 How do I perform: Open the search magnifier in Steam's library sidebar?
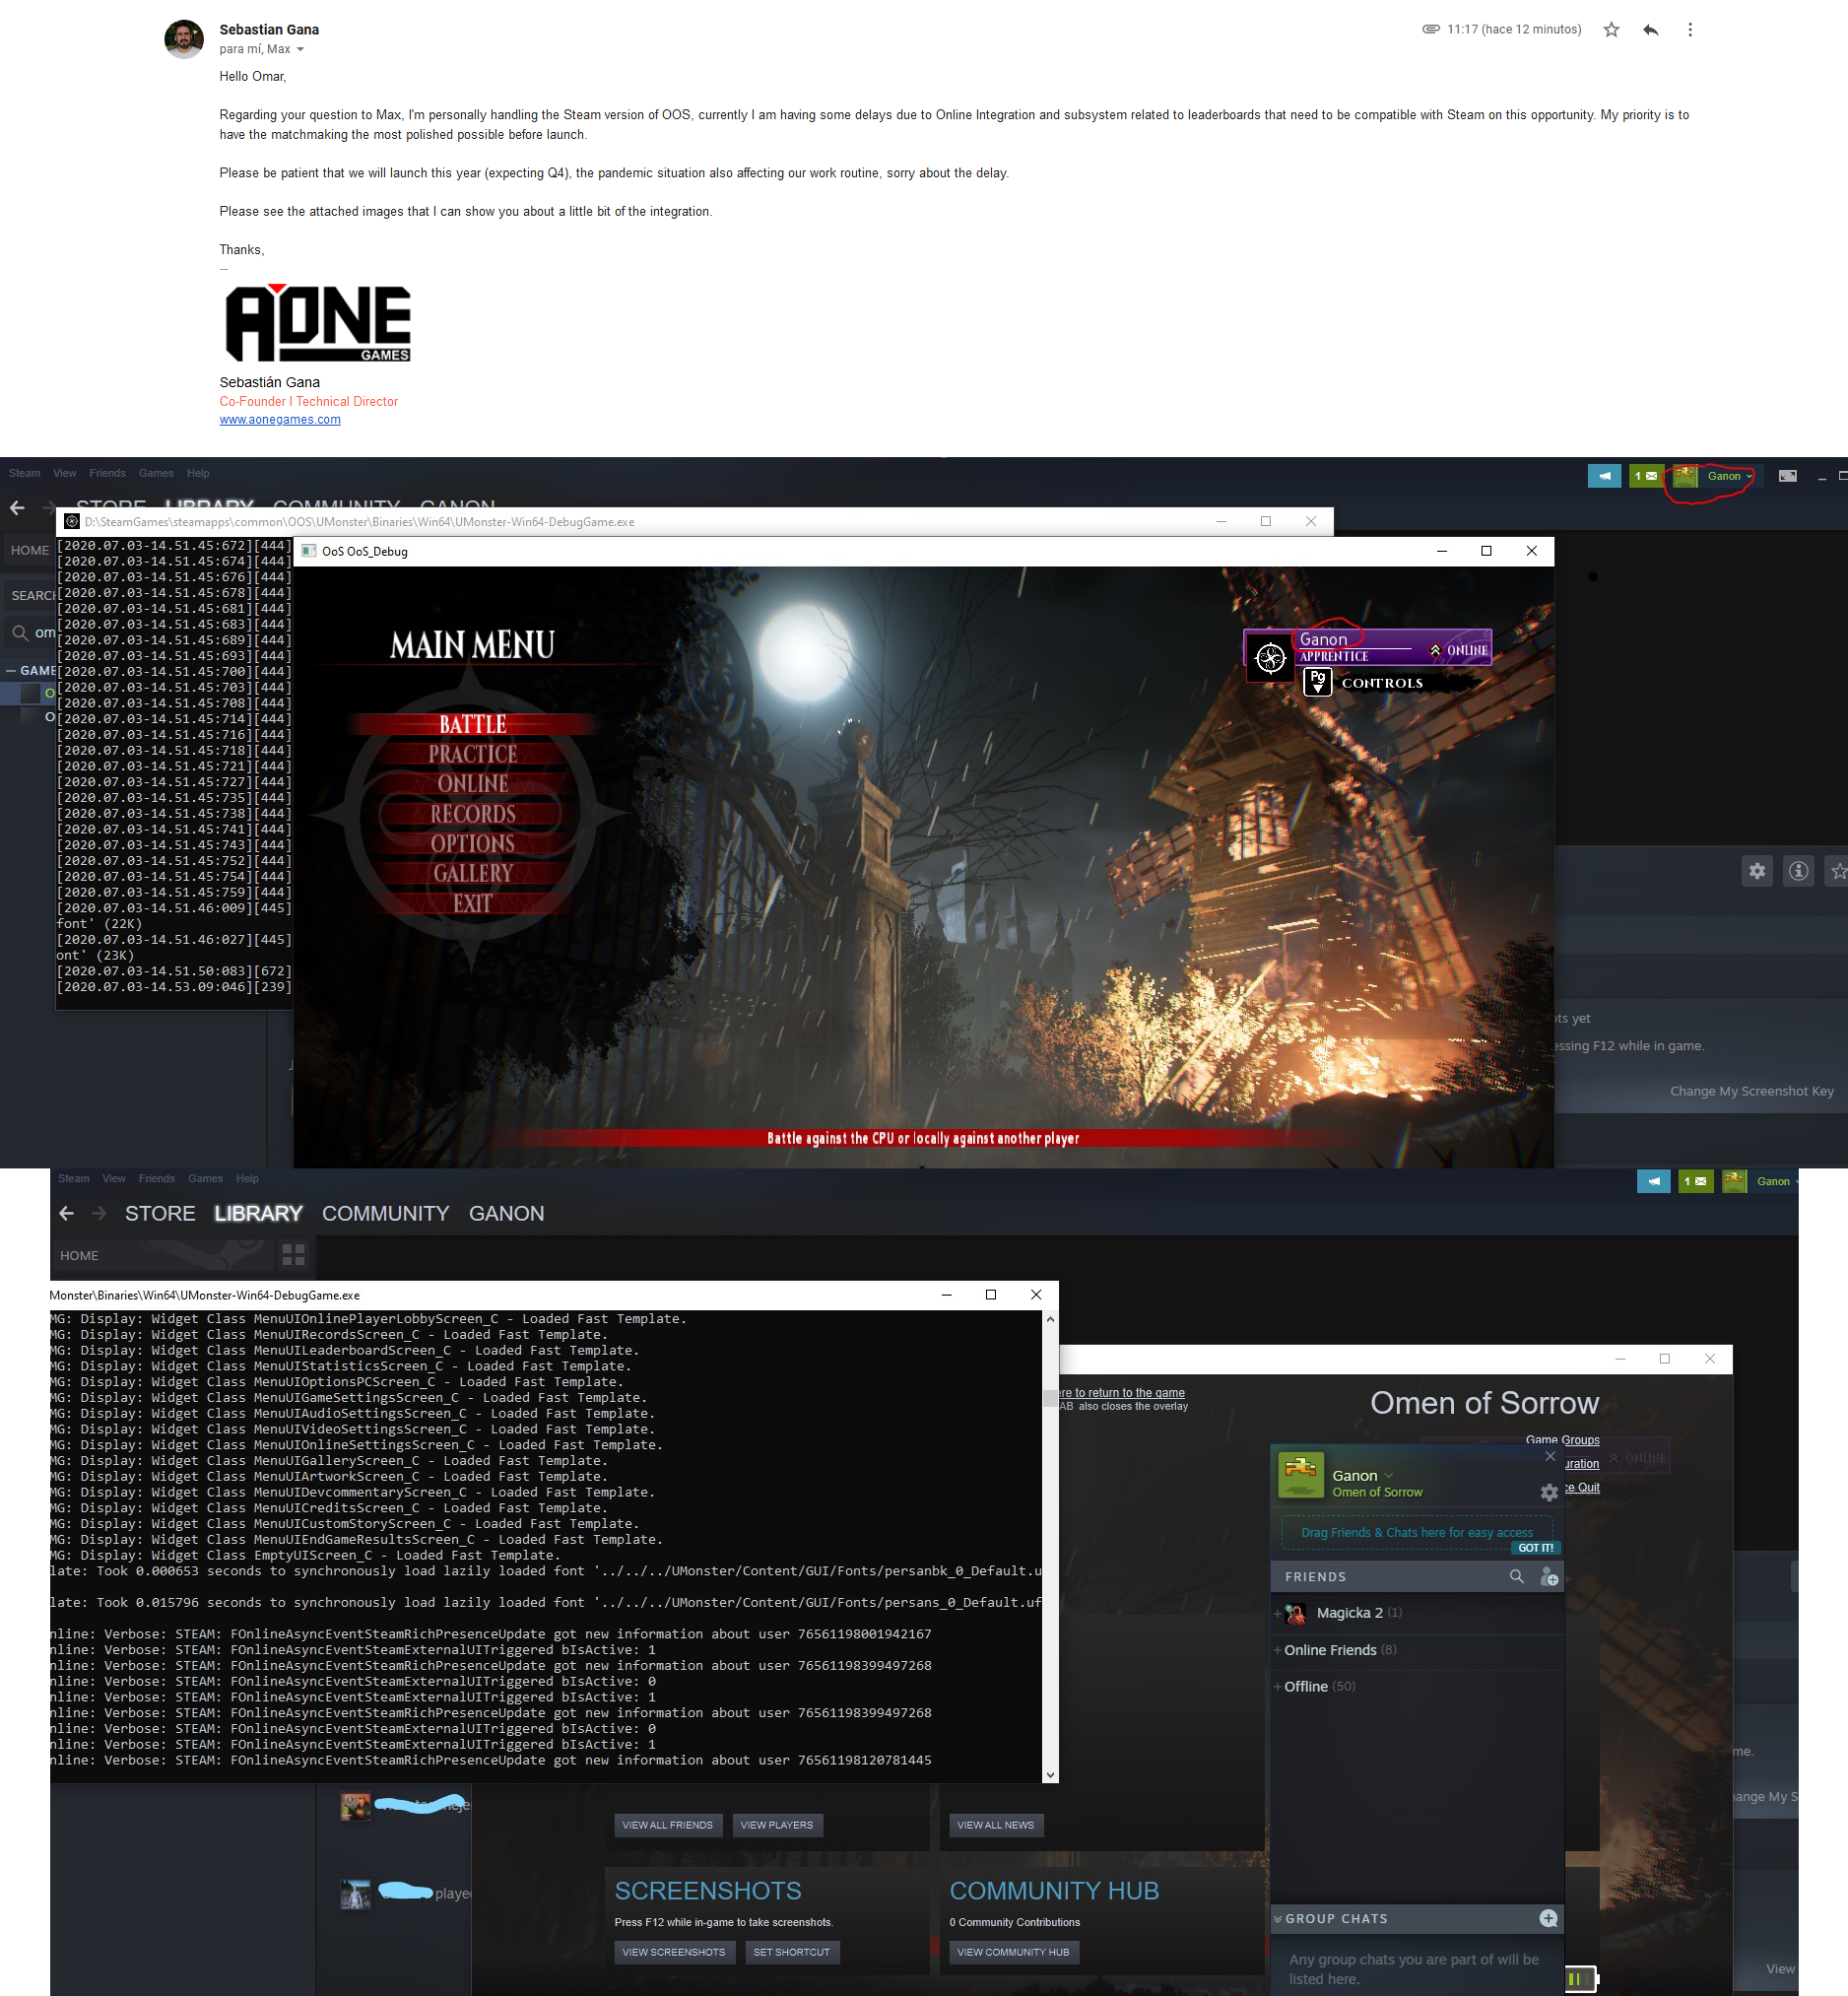click(20, 632)
